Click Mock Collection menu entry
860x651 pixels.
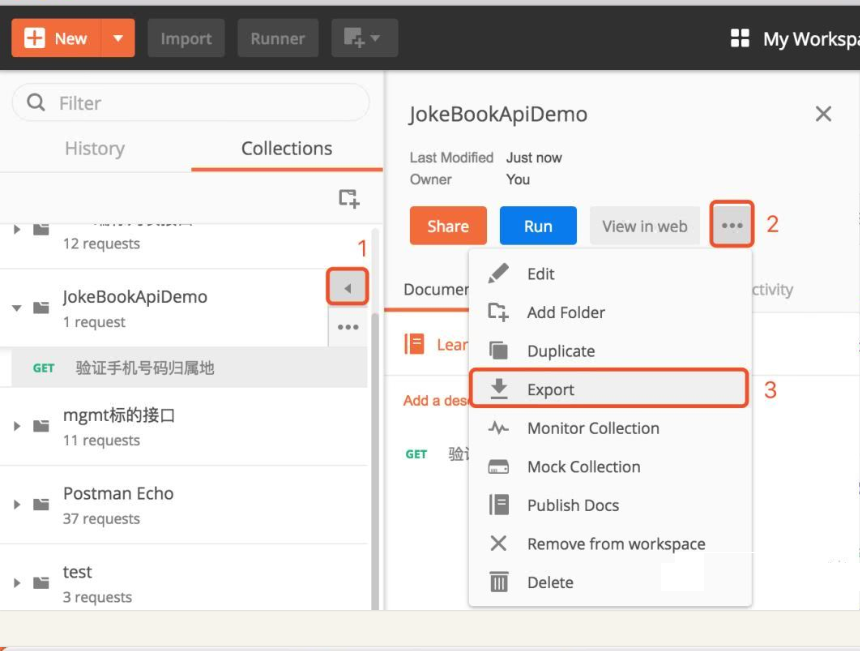[x=583, y=467]
